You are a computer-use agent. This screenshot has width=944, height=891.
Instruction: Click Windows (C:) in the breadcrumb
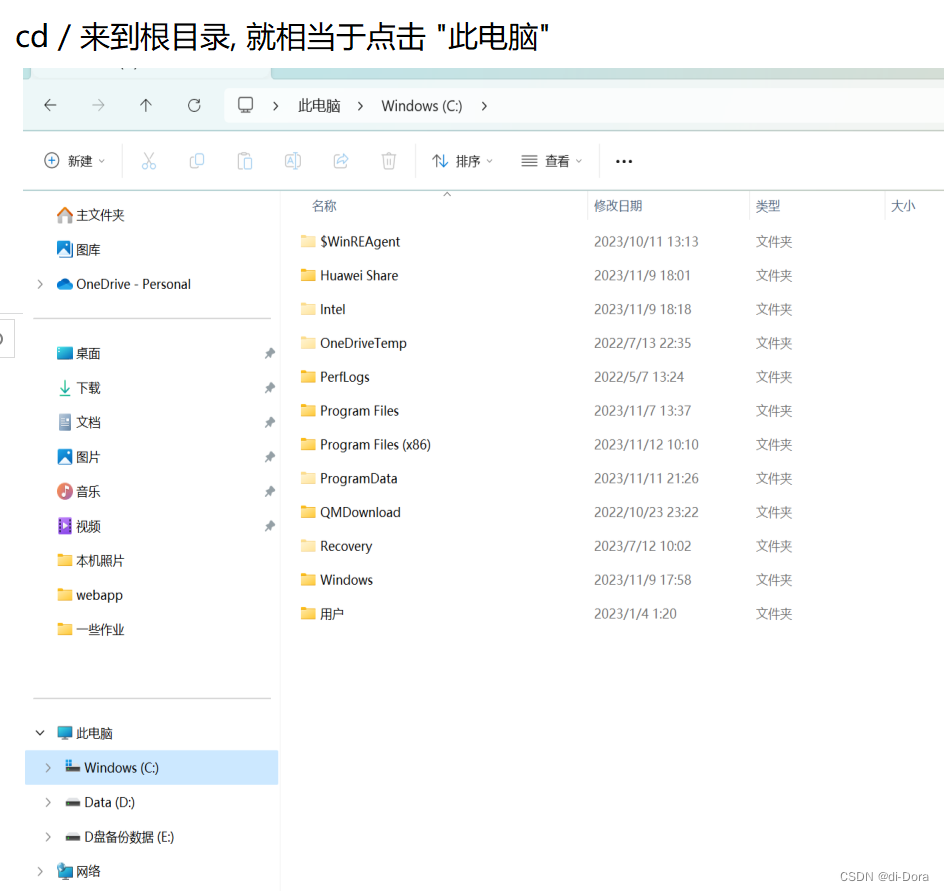click(x=421, y=106)
